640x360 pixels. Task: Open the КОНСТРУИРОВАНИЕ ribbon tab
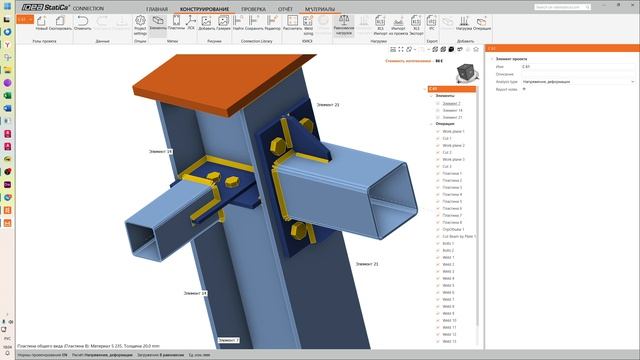point(204,9)
